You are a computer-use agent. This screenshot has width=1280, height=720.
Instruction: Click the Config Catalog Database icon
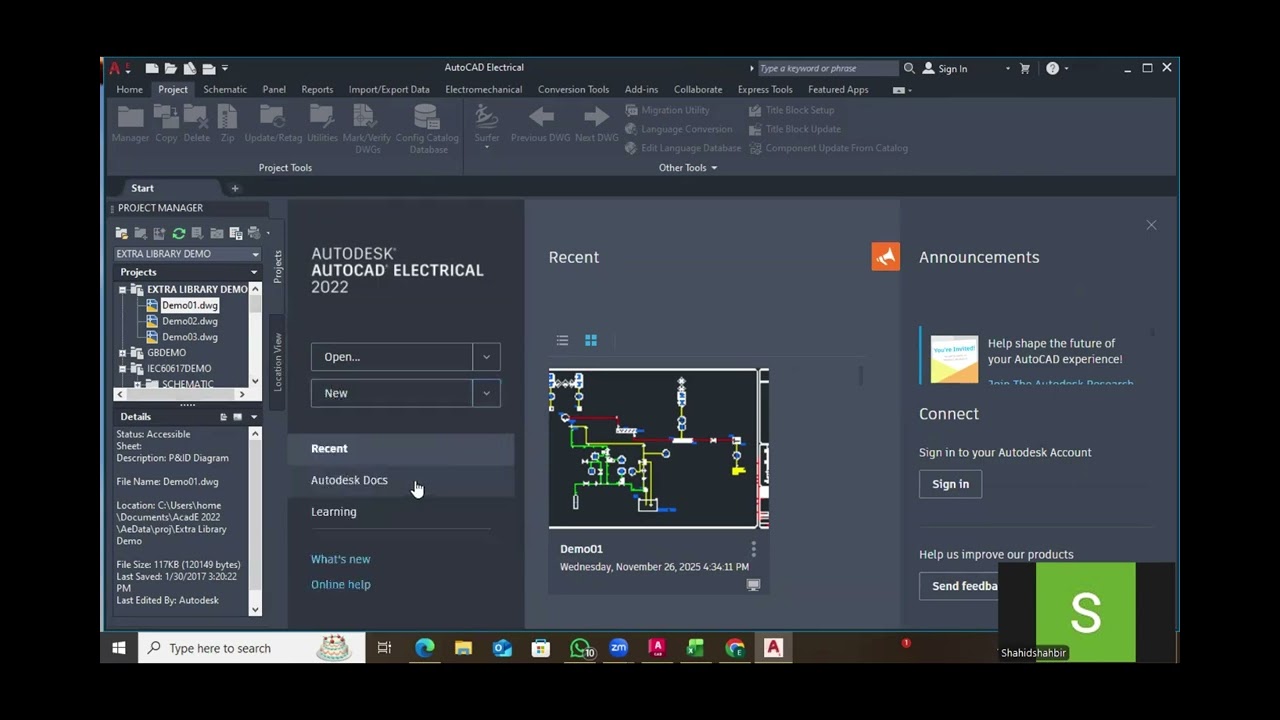tap(427, 128)
